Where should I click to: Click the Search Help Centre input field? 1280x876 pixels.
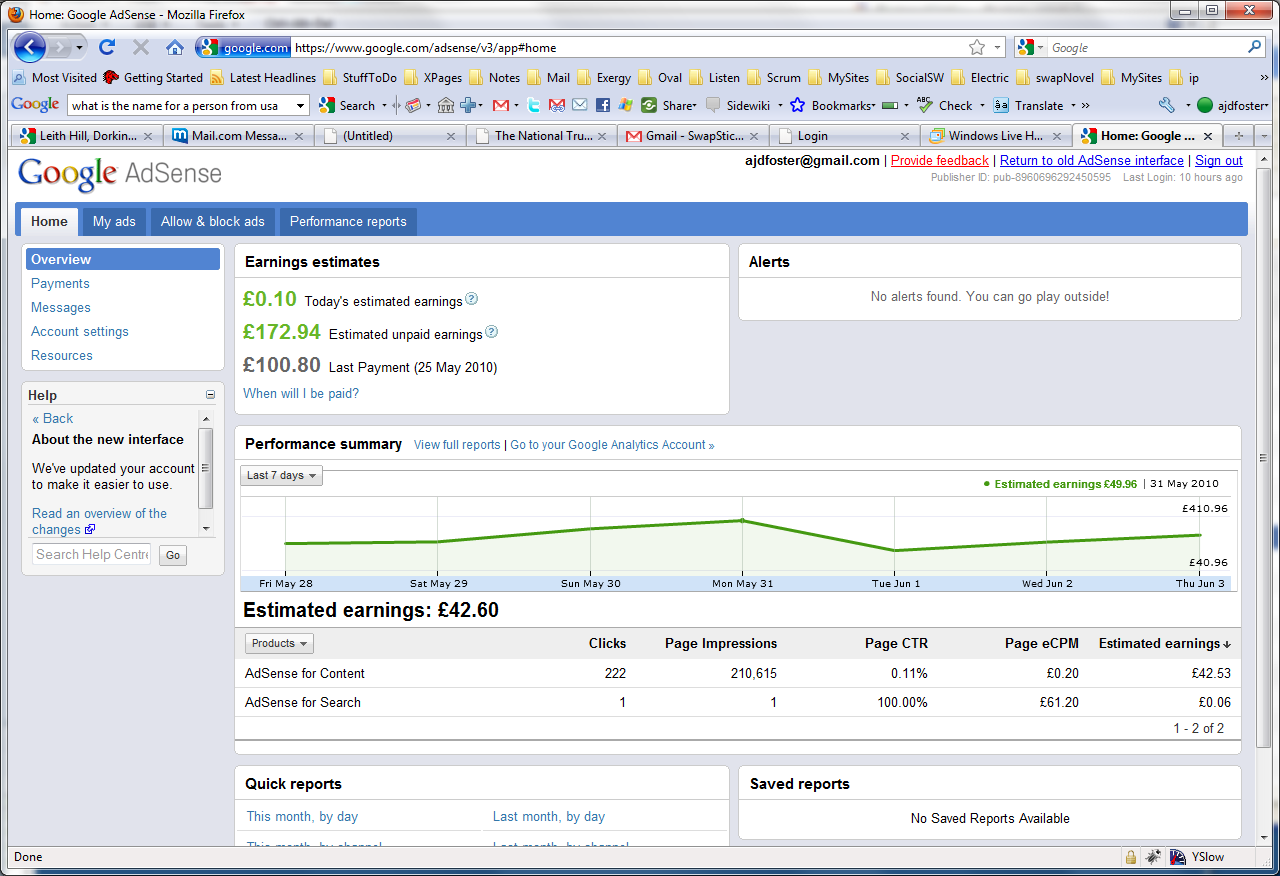tap(91, 554)
